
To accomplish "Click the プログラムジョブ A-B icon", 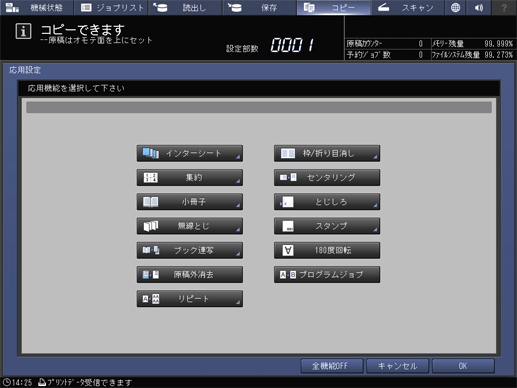I will tap(288, 275).
